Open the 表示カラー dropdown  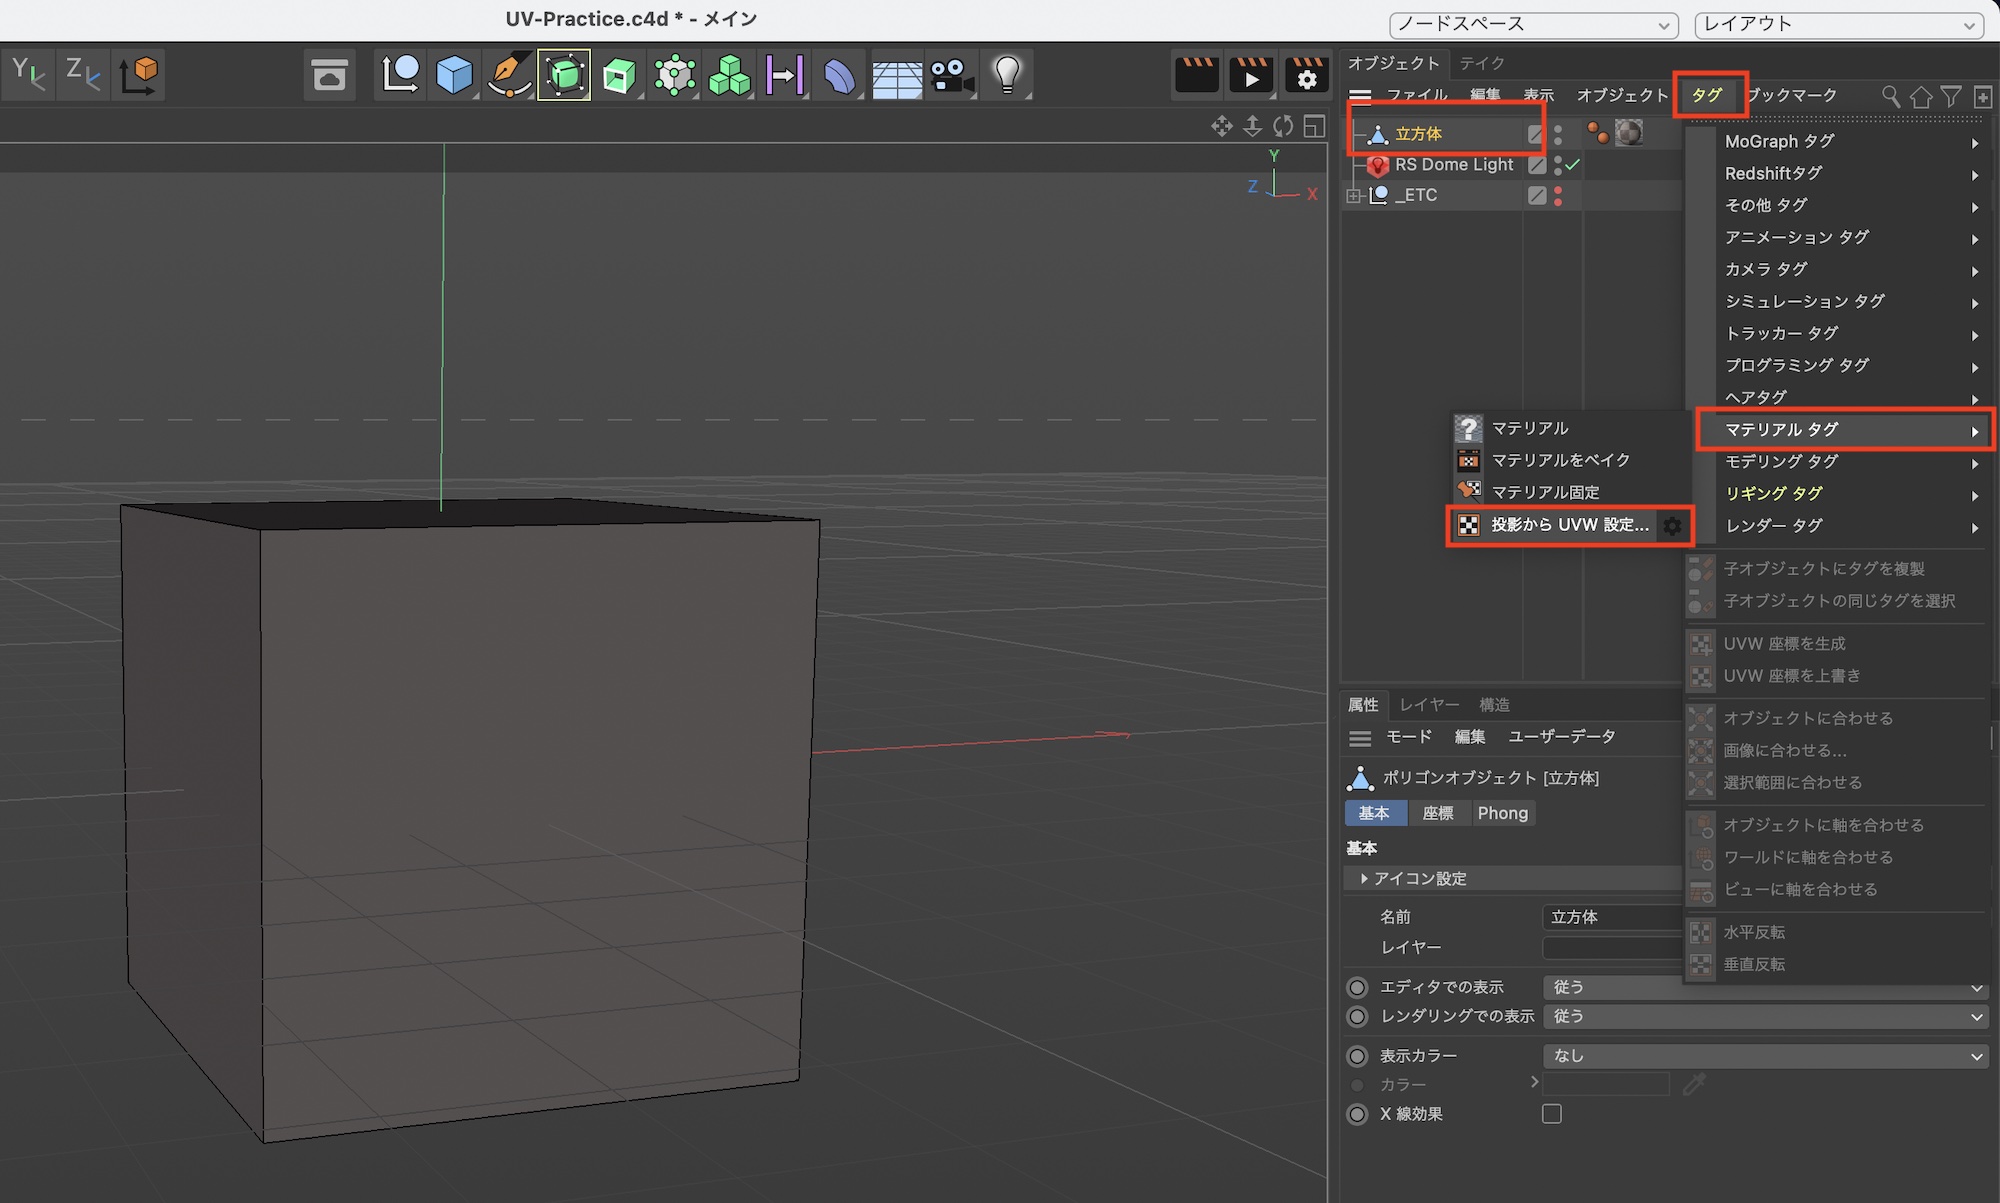point(1764,1056)
